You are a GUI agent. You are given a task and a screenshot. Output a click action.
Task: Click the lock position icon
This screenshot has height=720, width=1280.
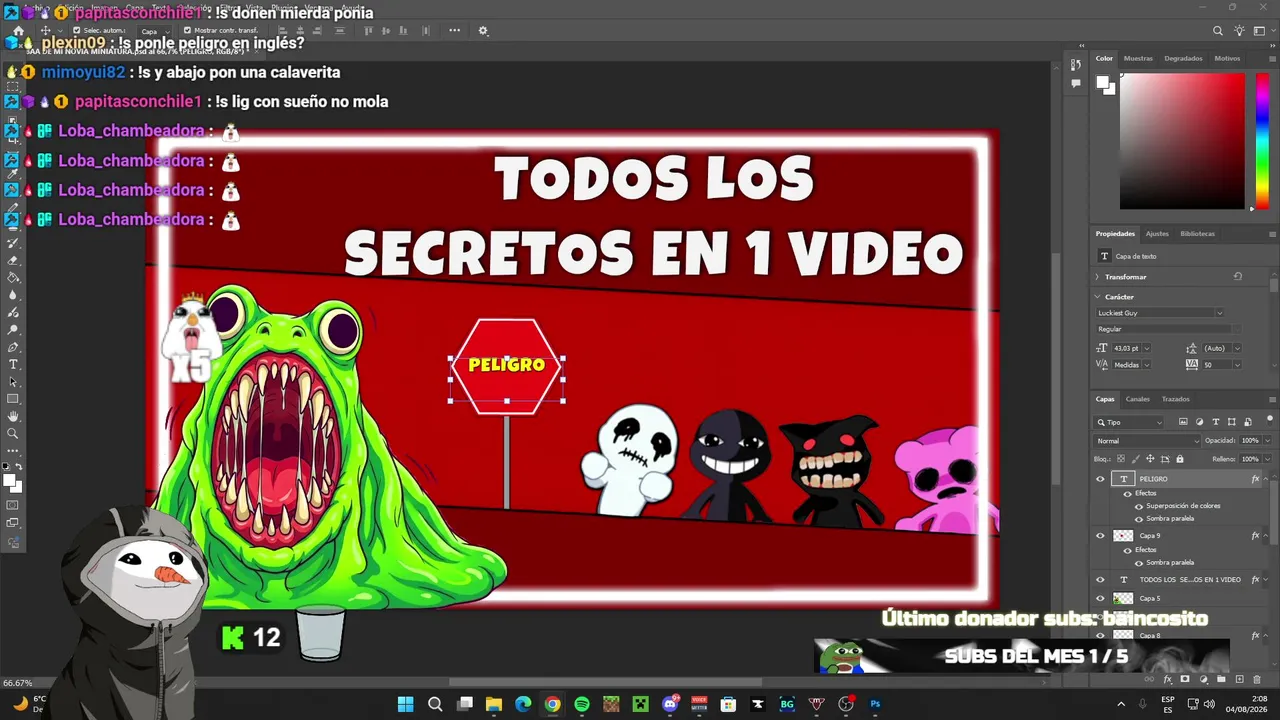[1150, 459]
